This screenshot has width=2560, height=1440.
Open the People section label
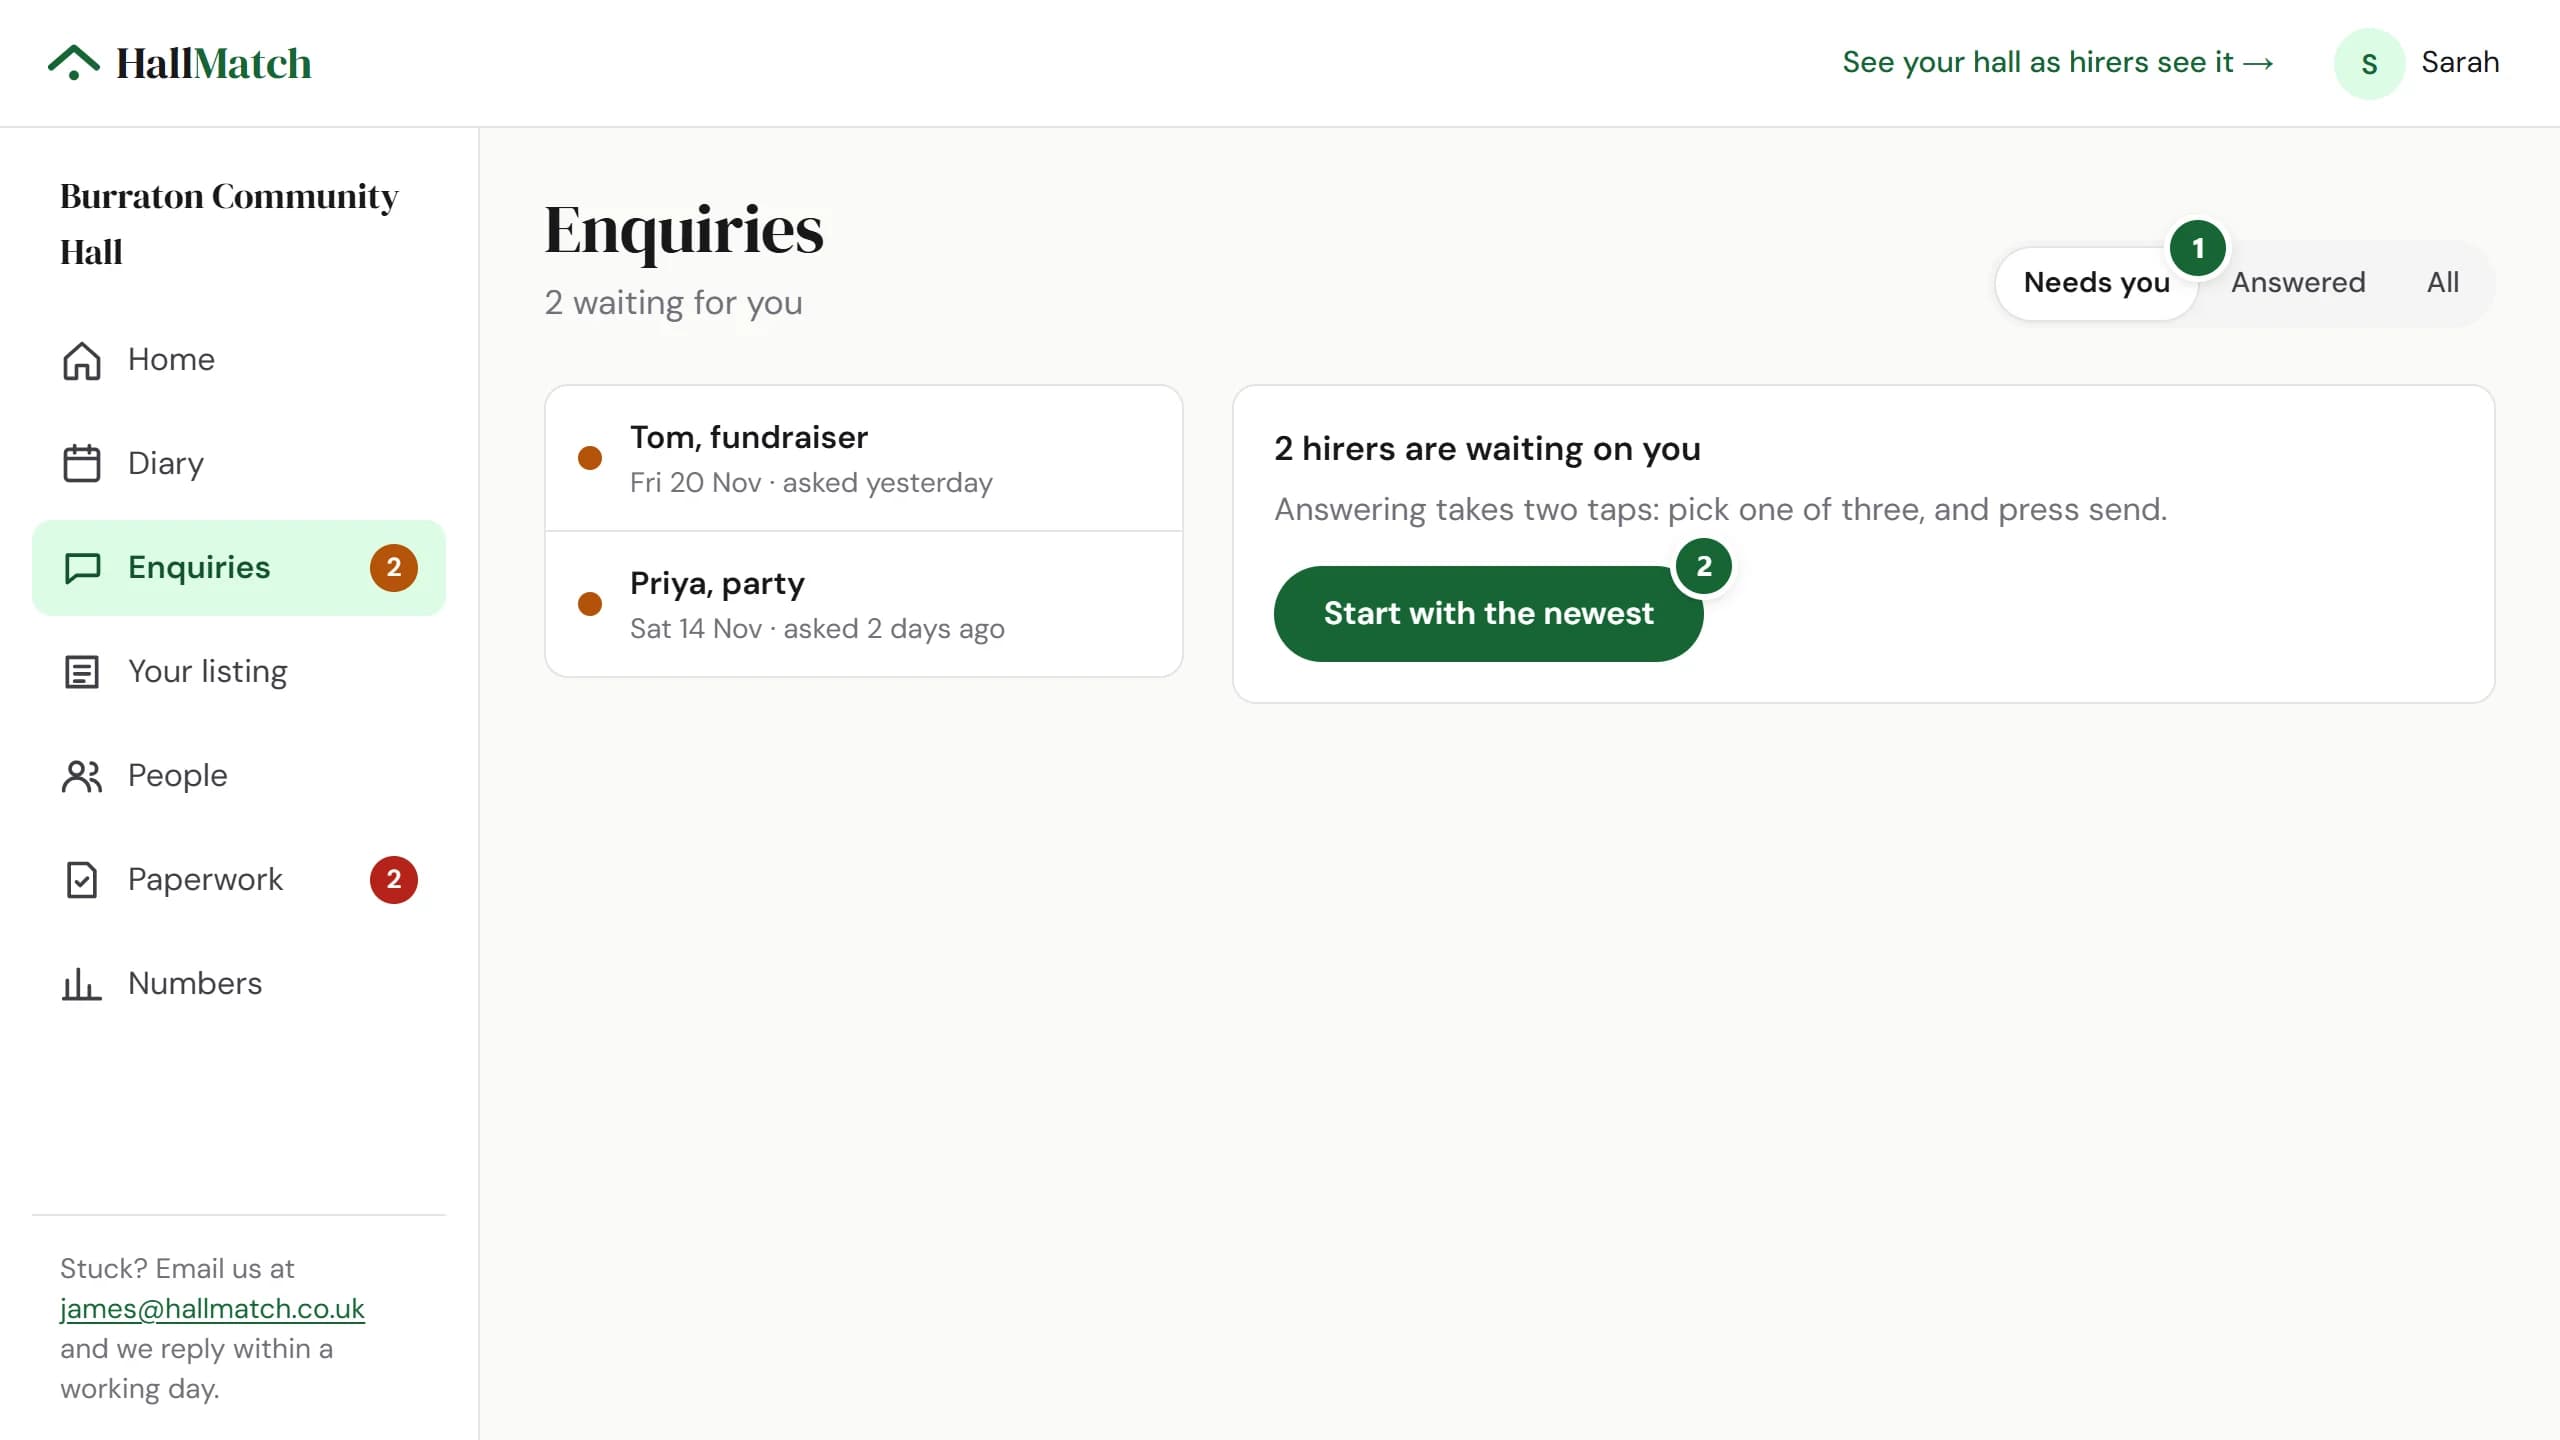pos(178,775)
